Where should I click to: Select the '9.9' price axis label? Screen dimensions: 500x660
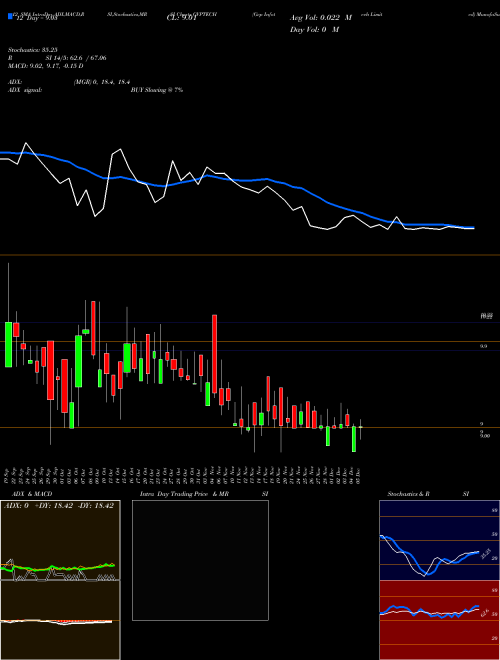(x=484, y=346)
